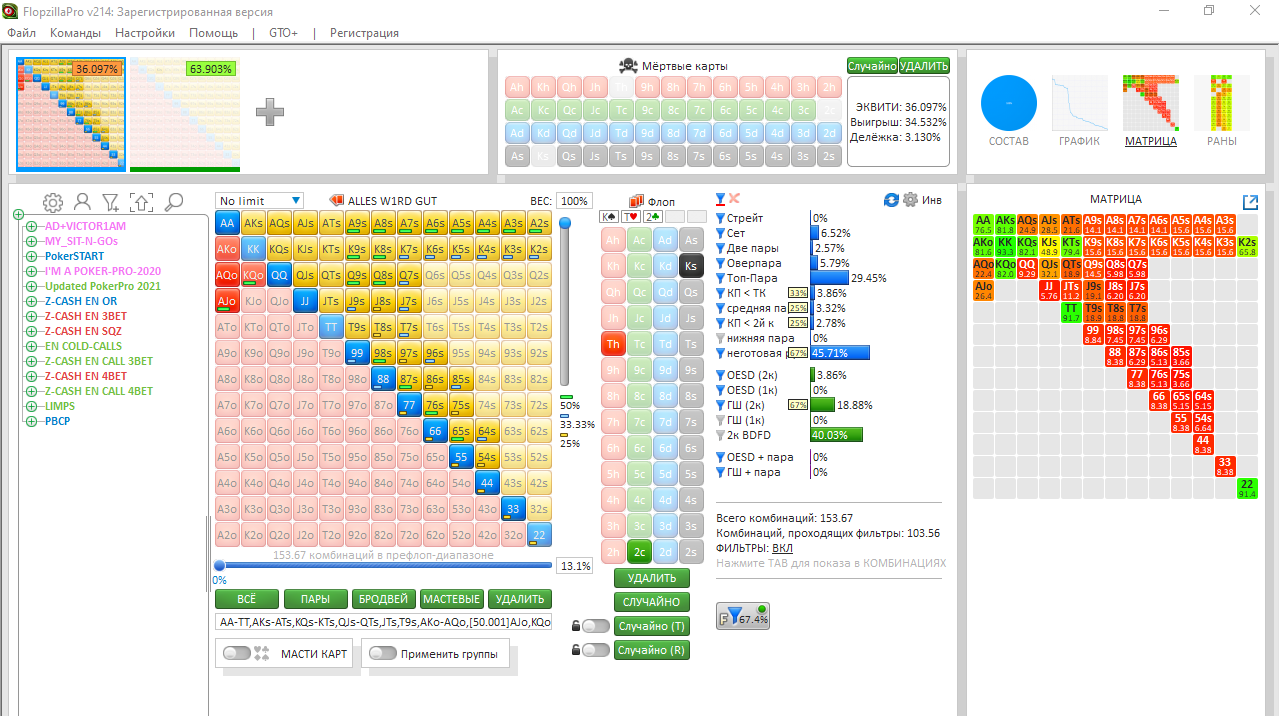This screenshot has height=716, width=1279.
Task: Expand the PokerSTART tree node
Action: [x=31, y=256]
